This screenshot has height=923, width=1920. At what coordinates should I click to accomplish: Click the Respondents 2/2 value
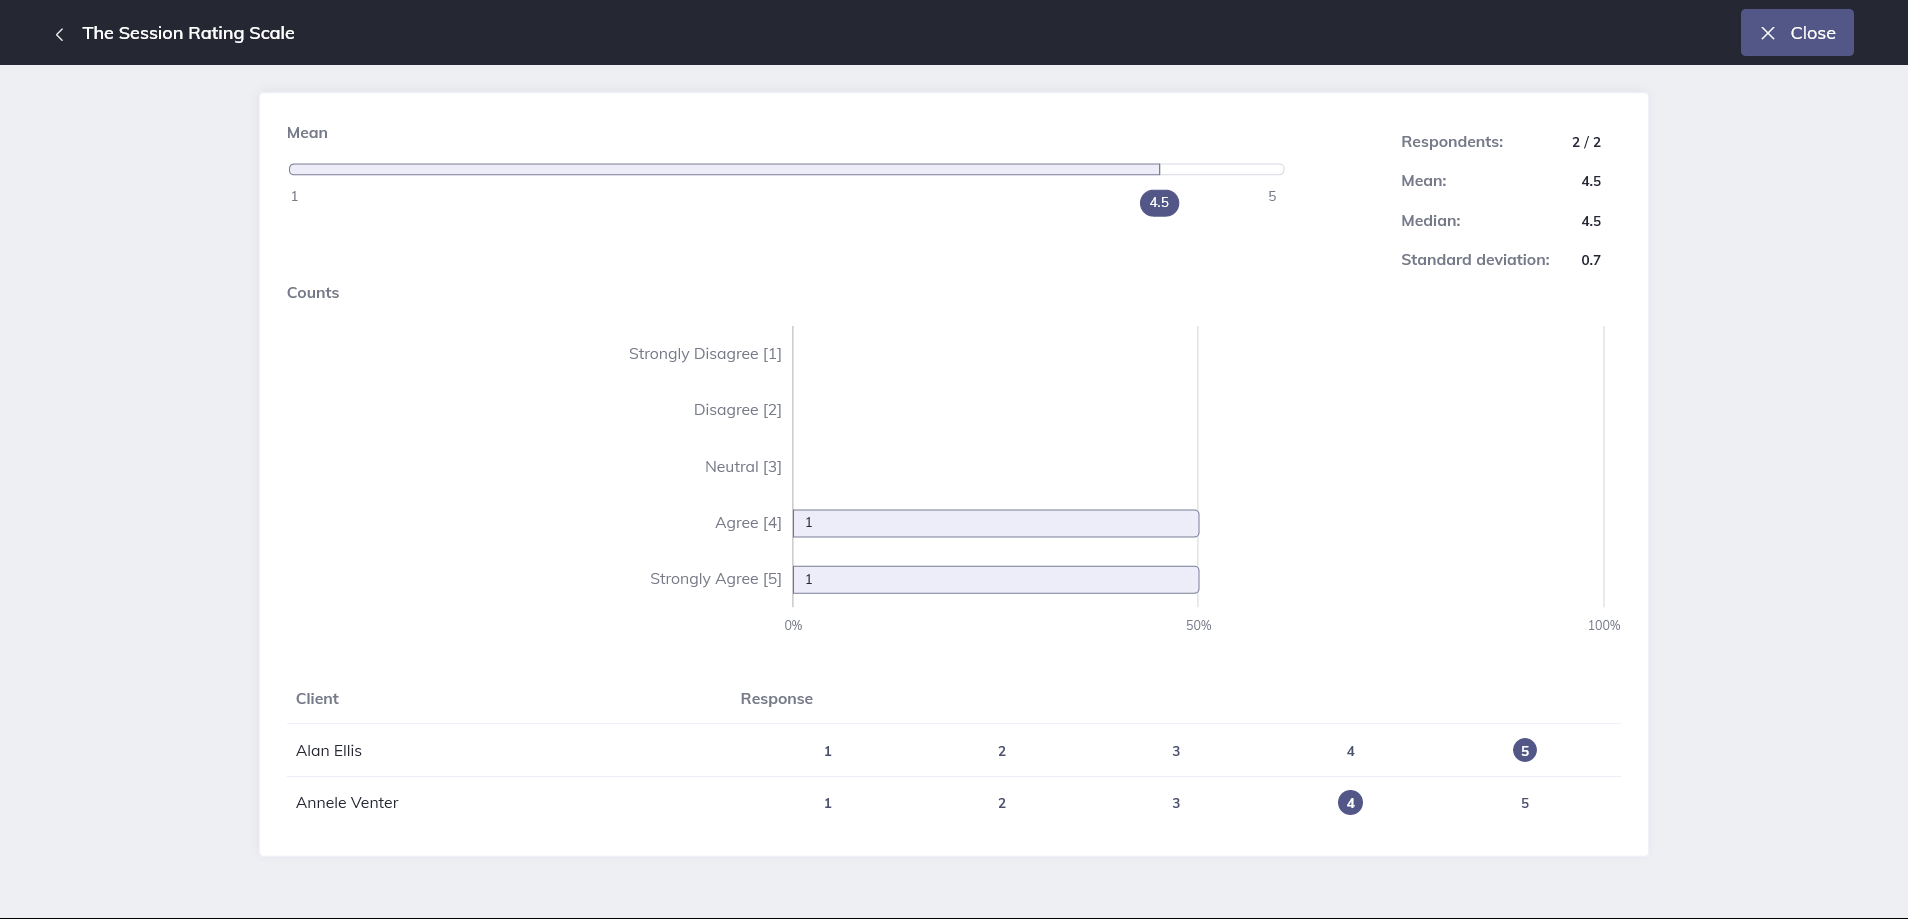coord(1586,141)
